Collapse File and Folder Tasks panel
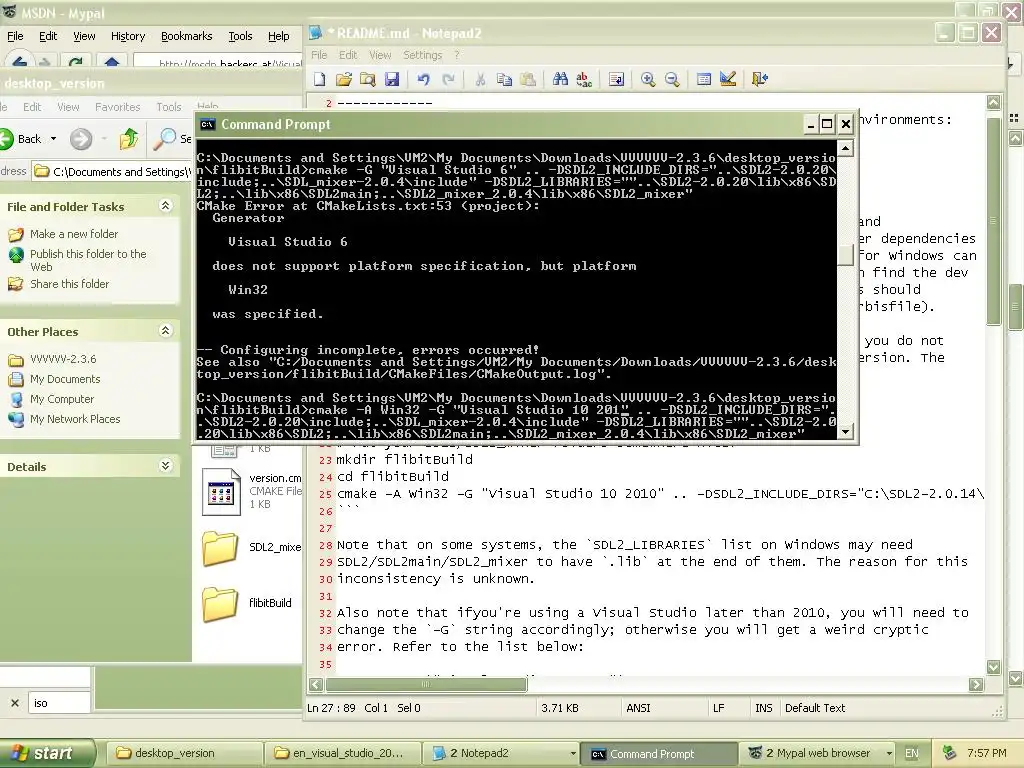Viewport: 1024px width, 768px height. pyautogui.click(x=165, y=206)
